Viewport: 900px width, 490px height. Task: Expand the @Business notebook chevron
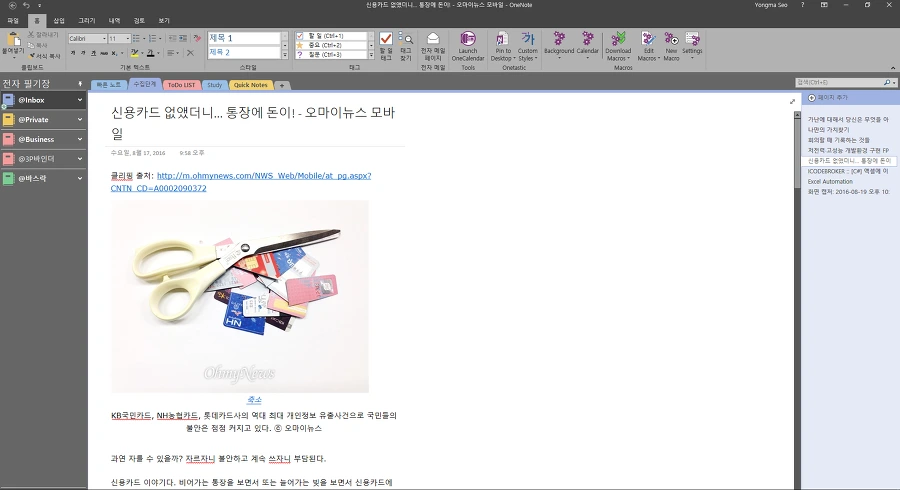pyautogui.click(x=80, y=139)
